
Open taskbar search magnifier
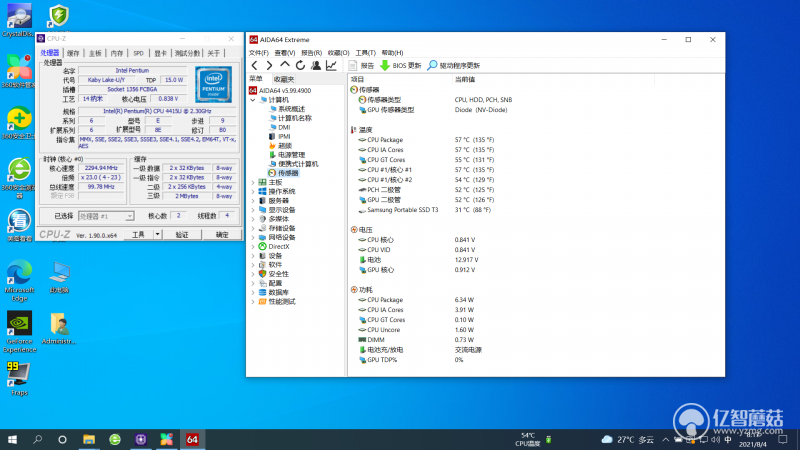pyautogui.click(x=37, y=439)
